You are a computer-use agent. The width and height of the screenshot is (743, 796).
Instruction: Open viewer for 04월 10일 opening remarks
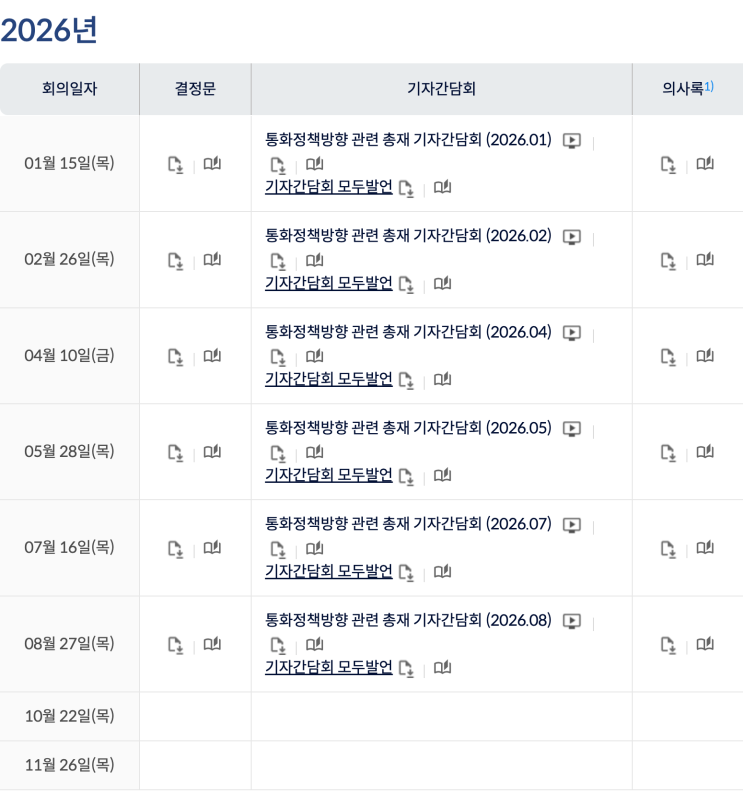(443, 379)
